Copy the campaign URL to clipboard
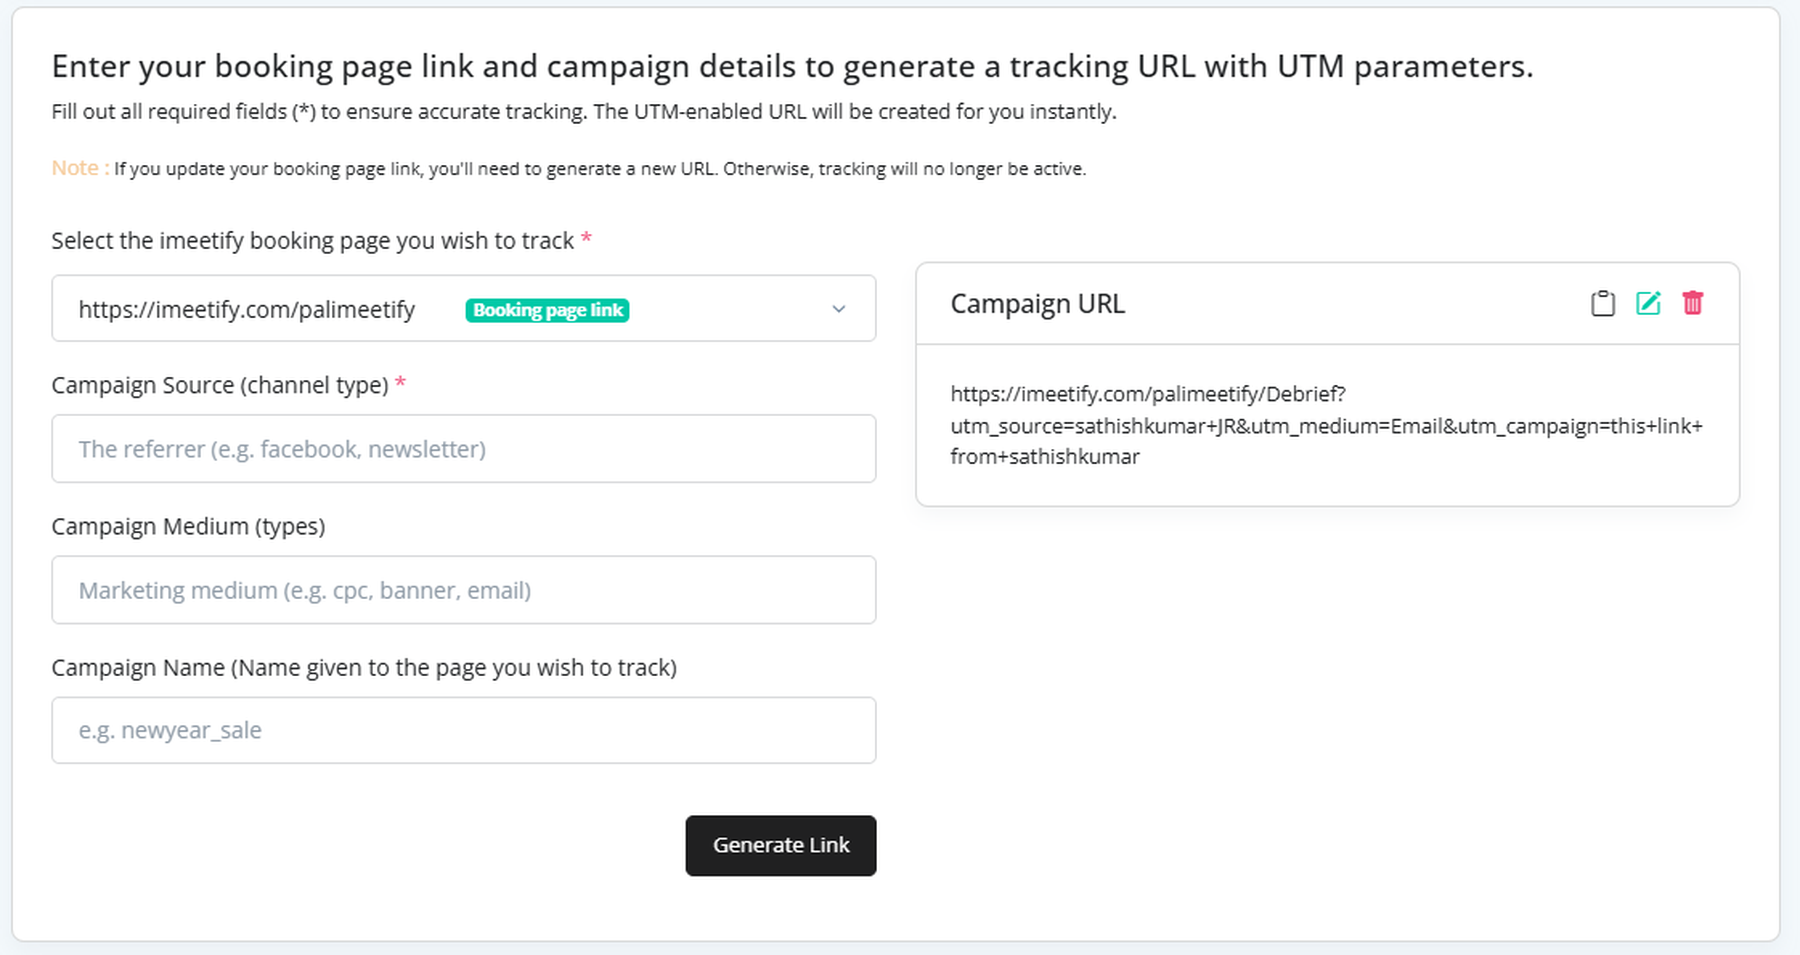The image size is (1800, 955). tap(1602, 303)
